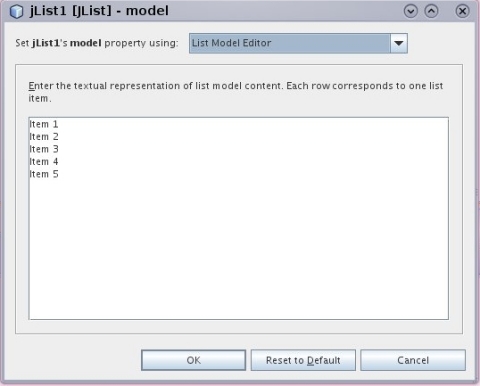Viewport: 480px width, 386px height.
Task: Click after the number in Item 1
Action: point(59,124)
